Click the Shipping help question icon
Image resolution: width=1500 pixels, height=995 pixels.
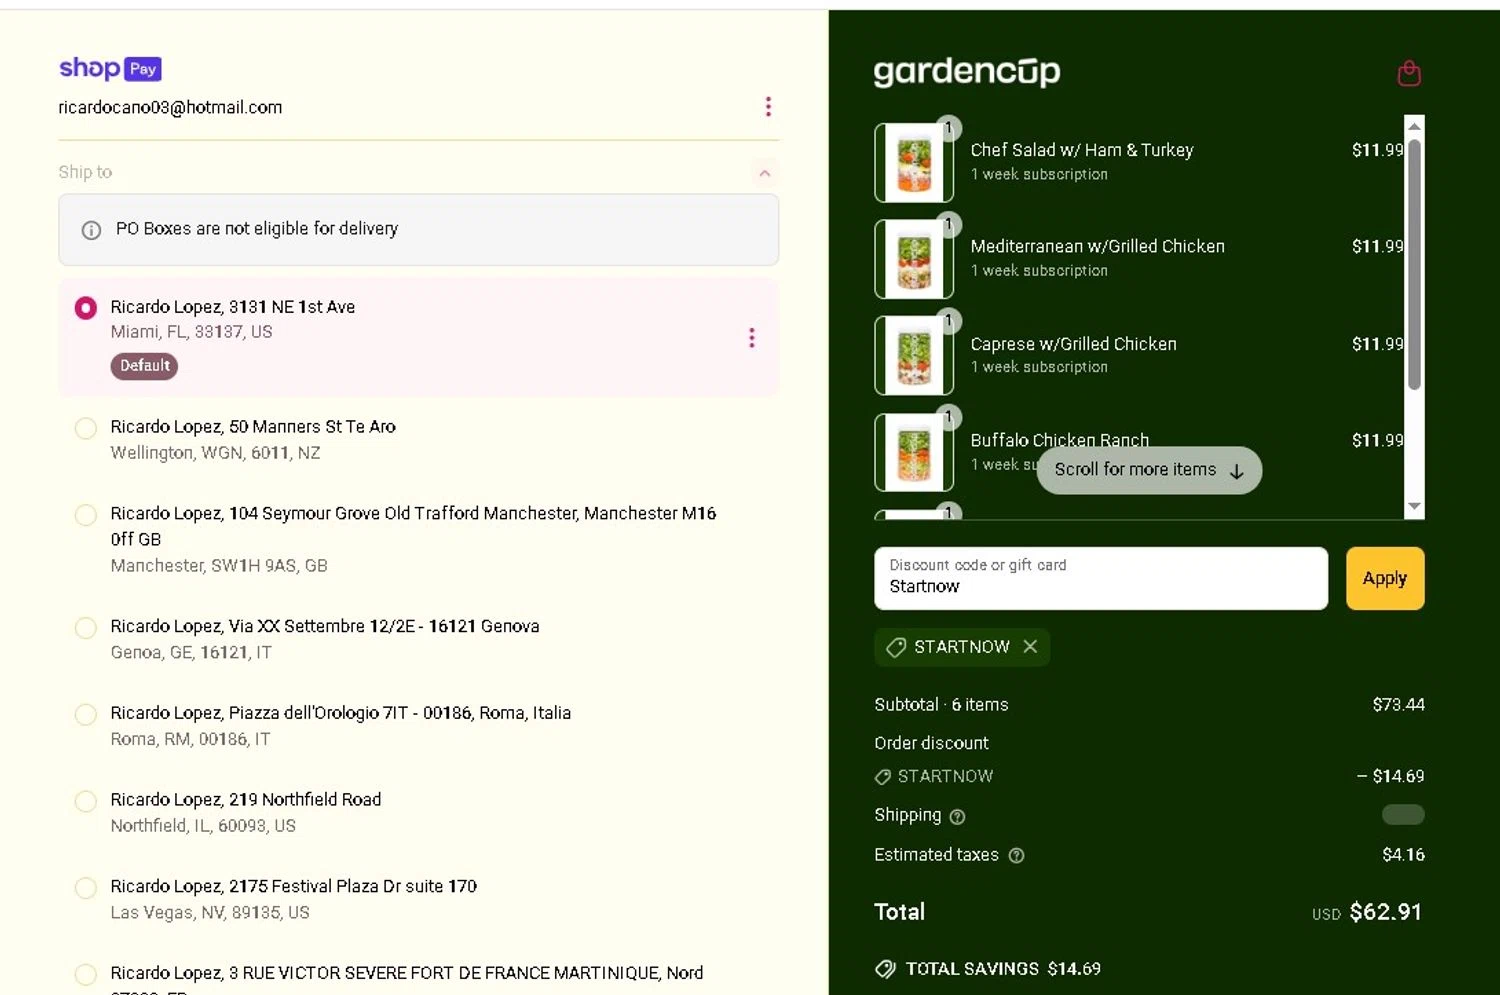(957, 817)
